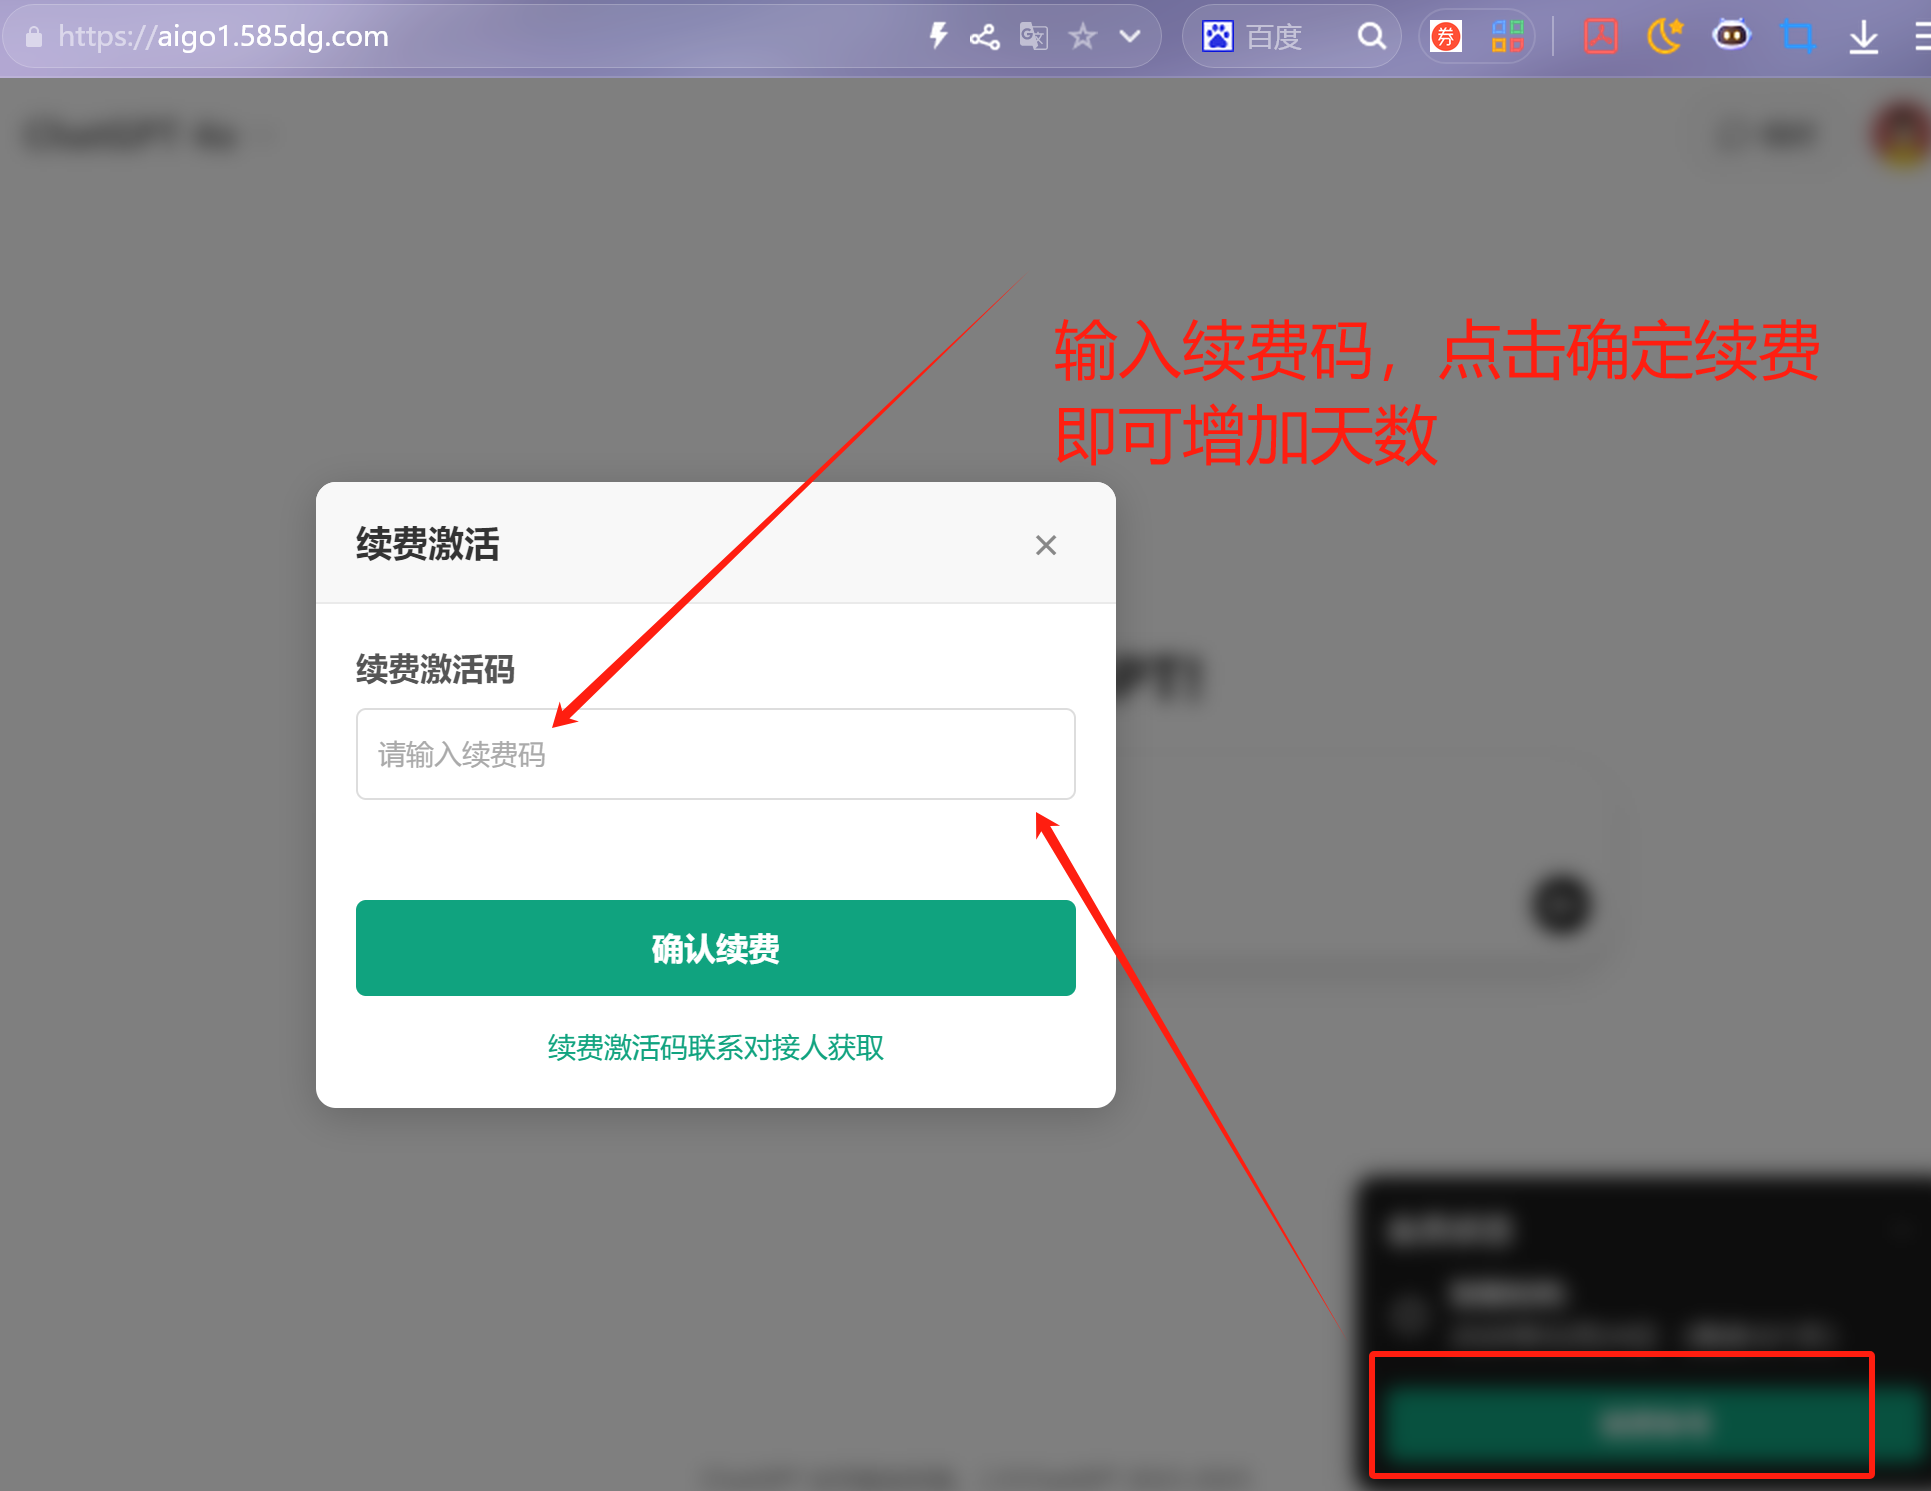Open the page translate icon
Screen dimensions: 1931x1491
click(x=1033, y=37)
